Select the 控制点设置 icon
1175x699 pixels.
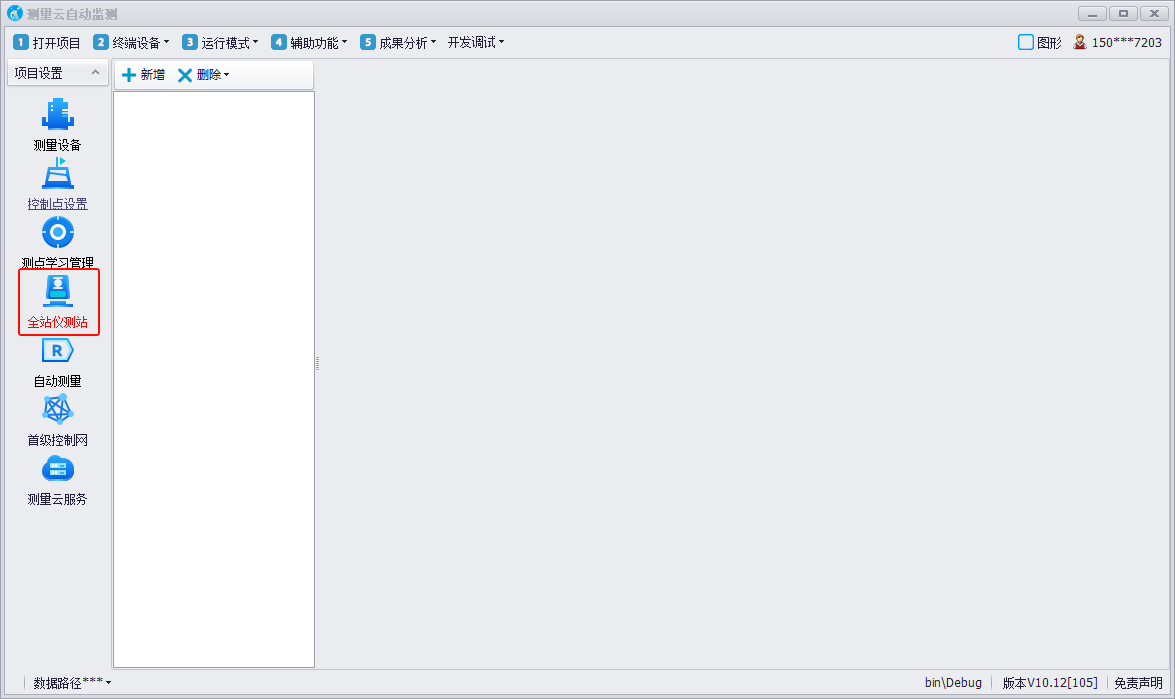57,175
